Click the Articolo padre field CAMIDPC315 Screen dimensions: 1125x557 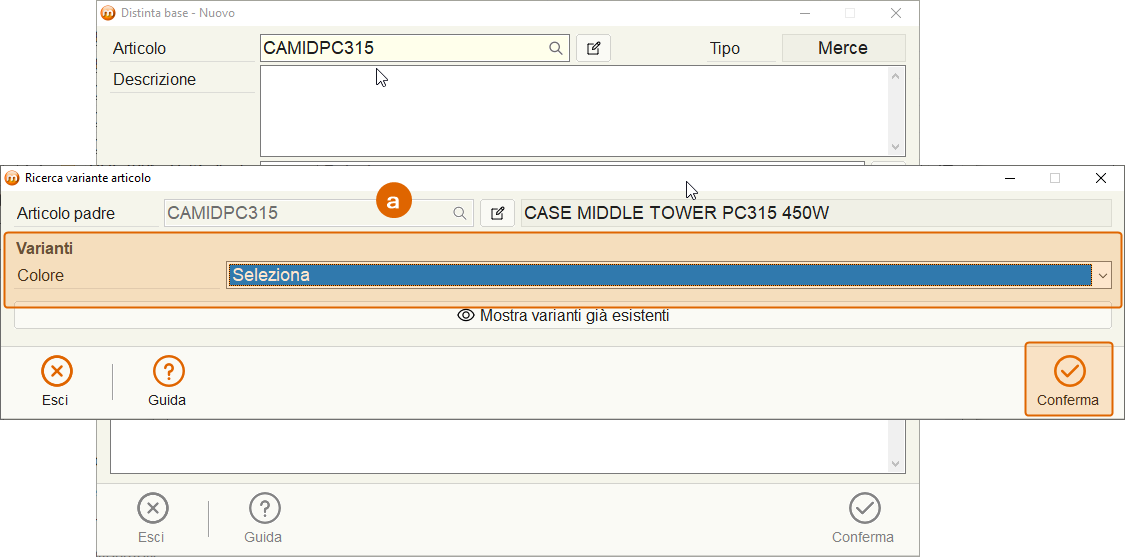[x=319, y=213]
